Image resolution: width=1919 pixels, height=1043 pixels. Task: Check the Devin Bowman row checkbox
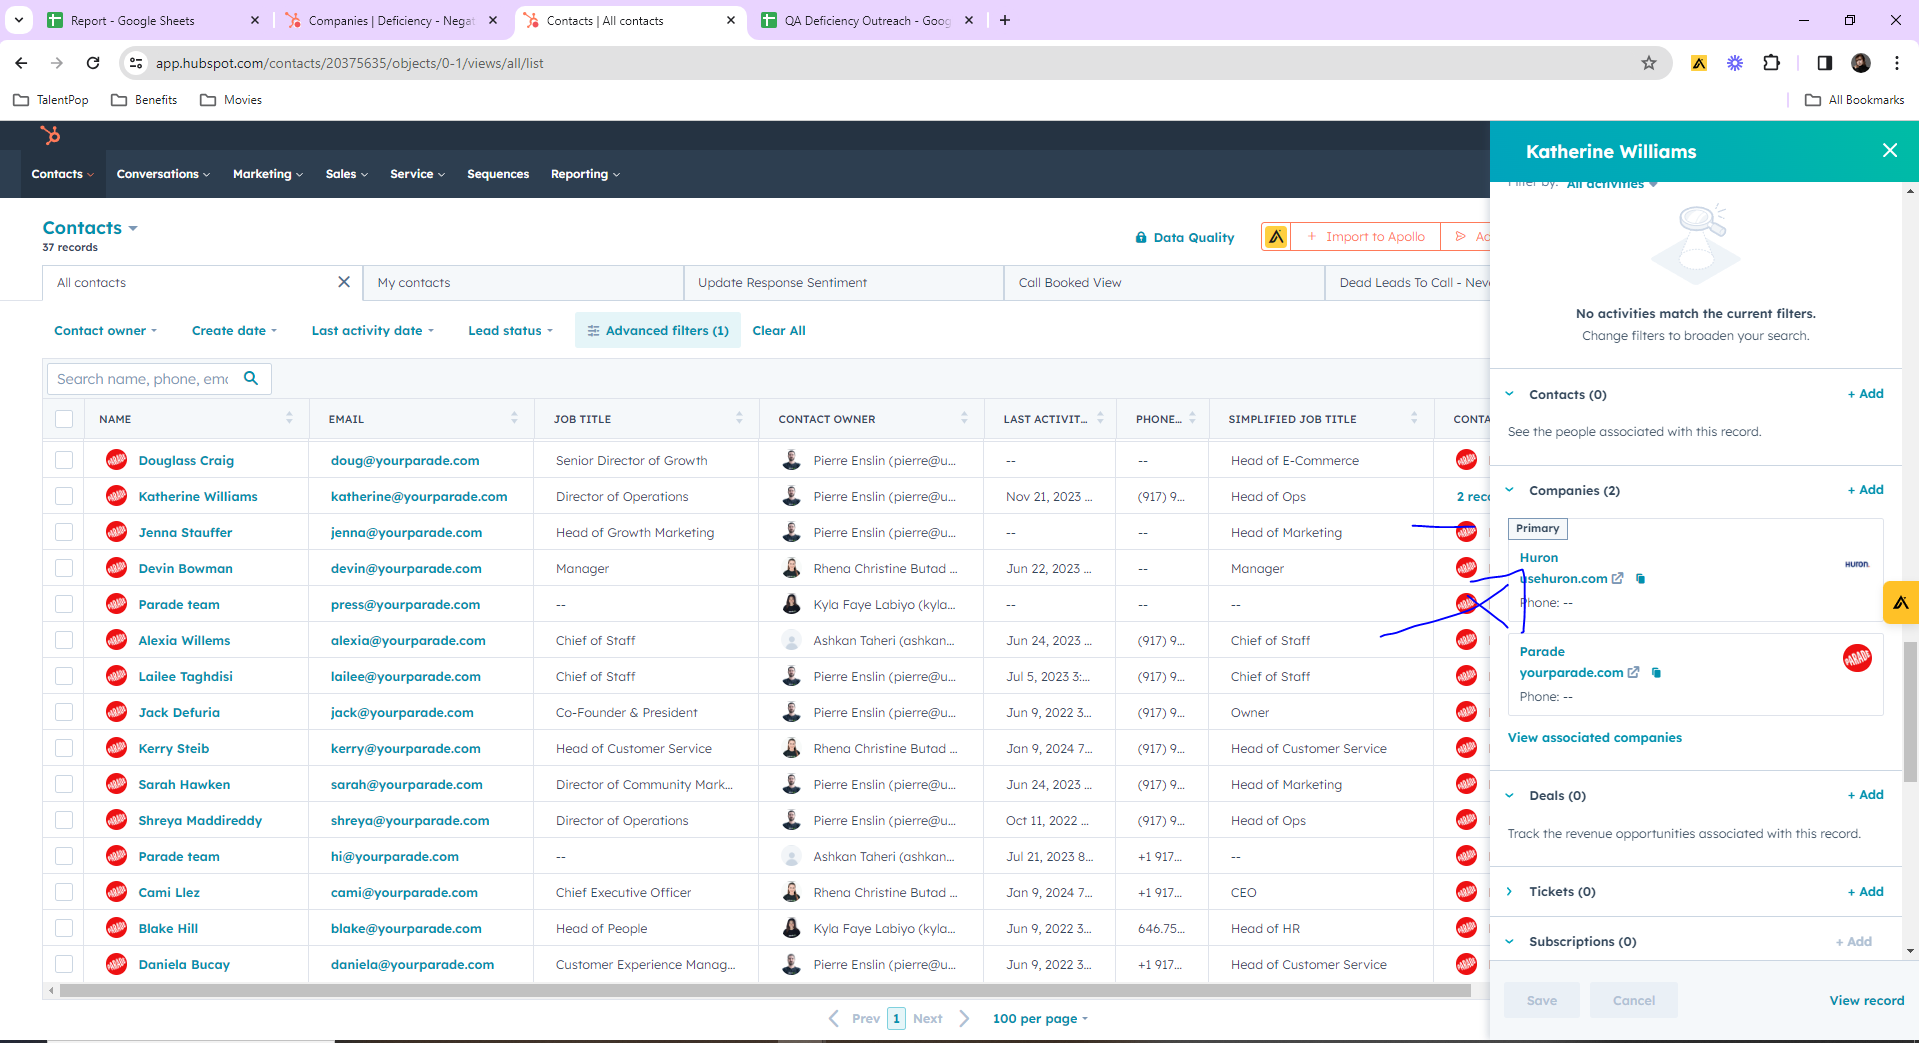point(64,568)
